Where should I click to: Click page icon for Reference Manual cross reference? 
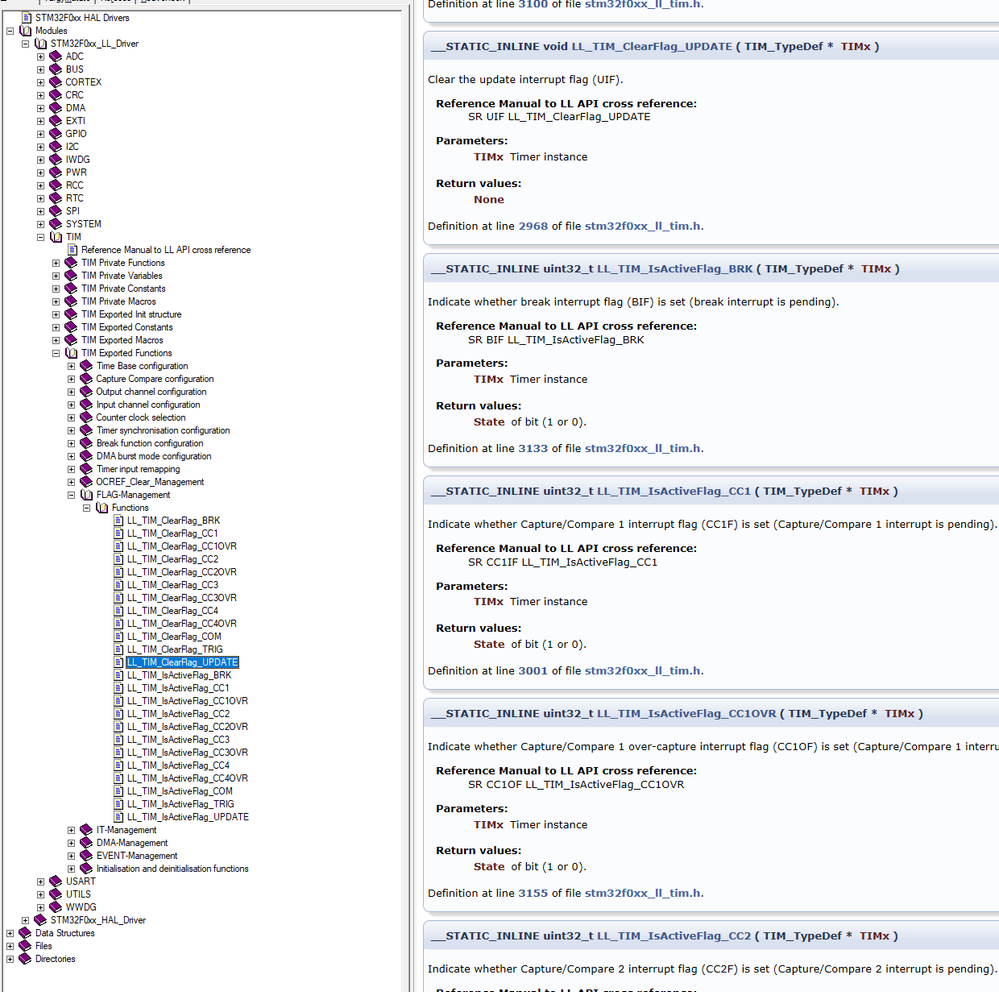pos(73,250)
